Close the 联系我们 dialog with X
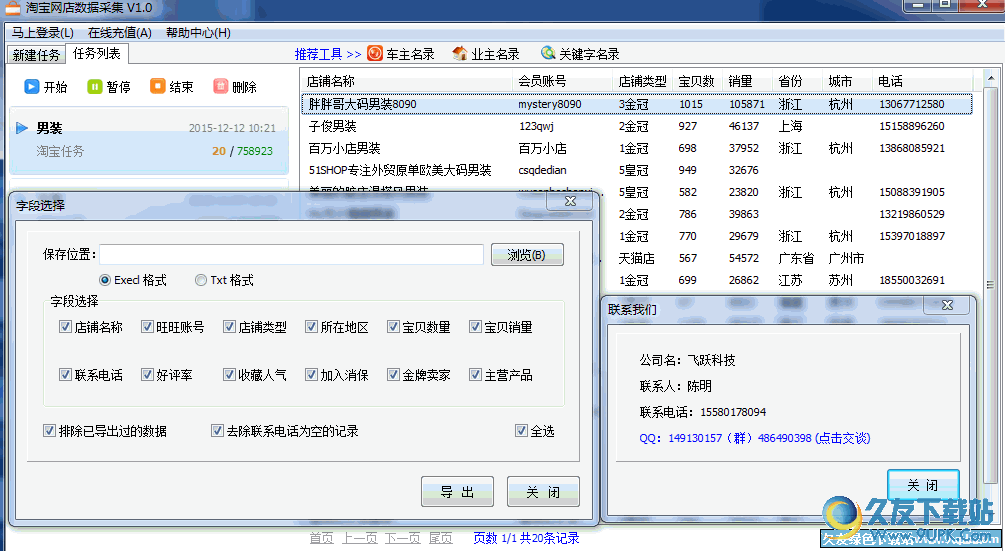 947,305
